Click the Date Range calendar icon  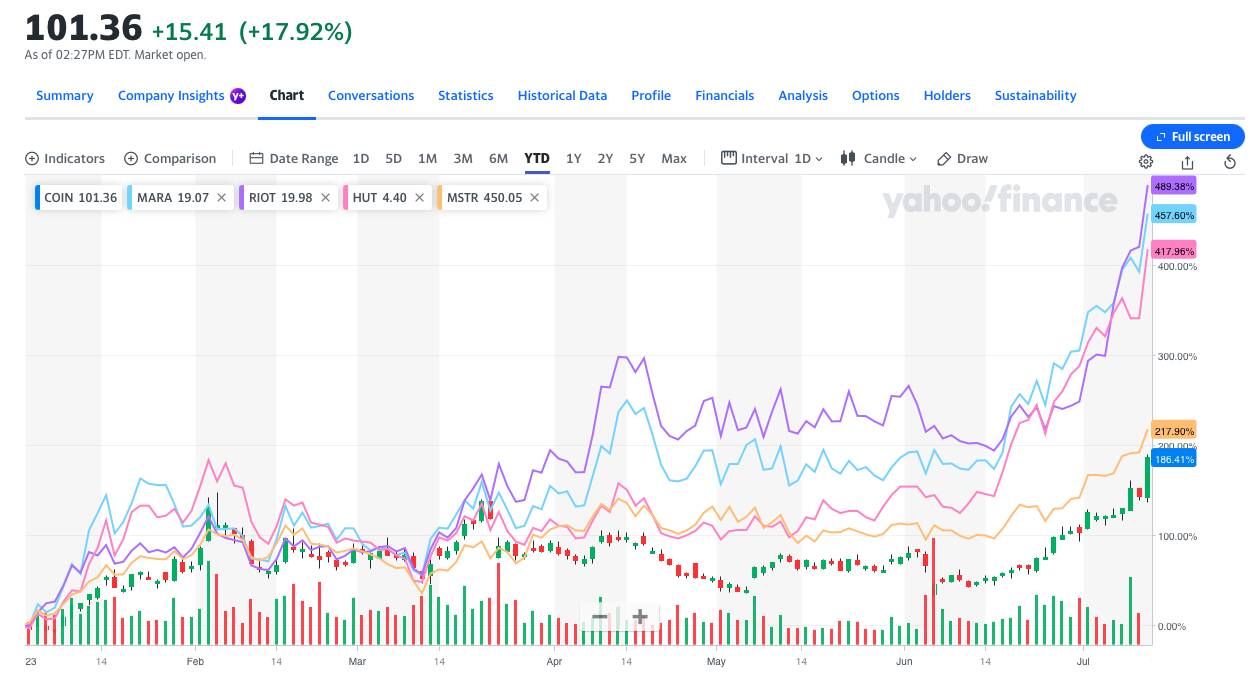click(256, 158)
